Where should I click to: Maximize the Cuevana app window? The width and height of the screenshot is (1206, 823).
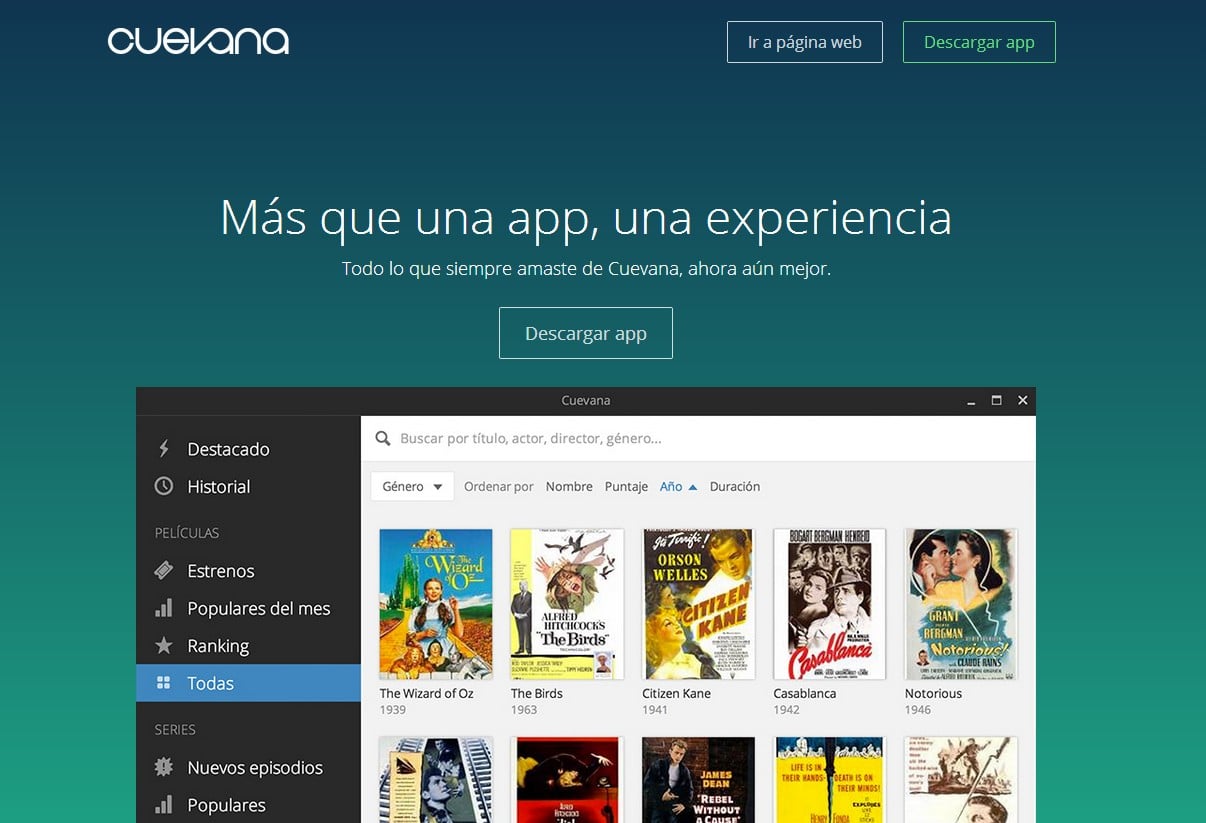996,400
